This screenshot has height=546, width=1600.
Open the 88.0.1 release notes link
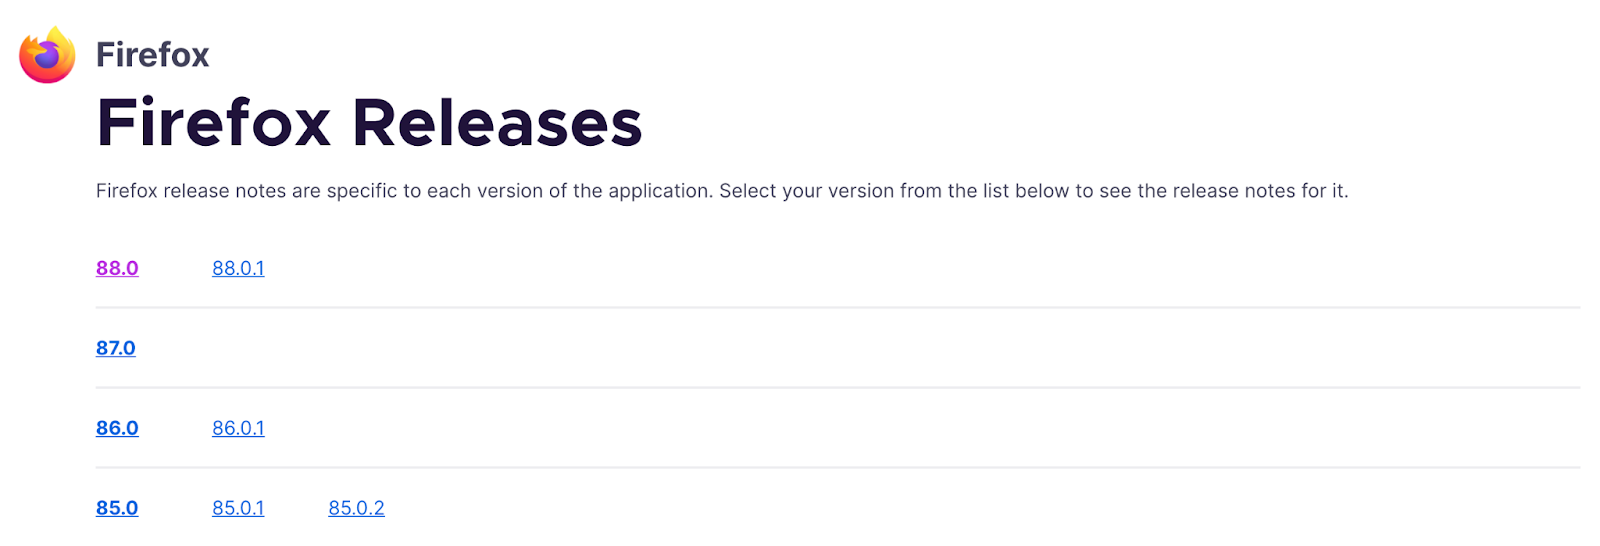coord(238,268)
